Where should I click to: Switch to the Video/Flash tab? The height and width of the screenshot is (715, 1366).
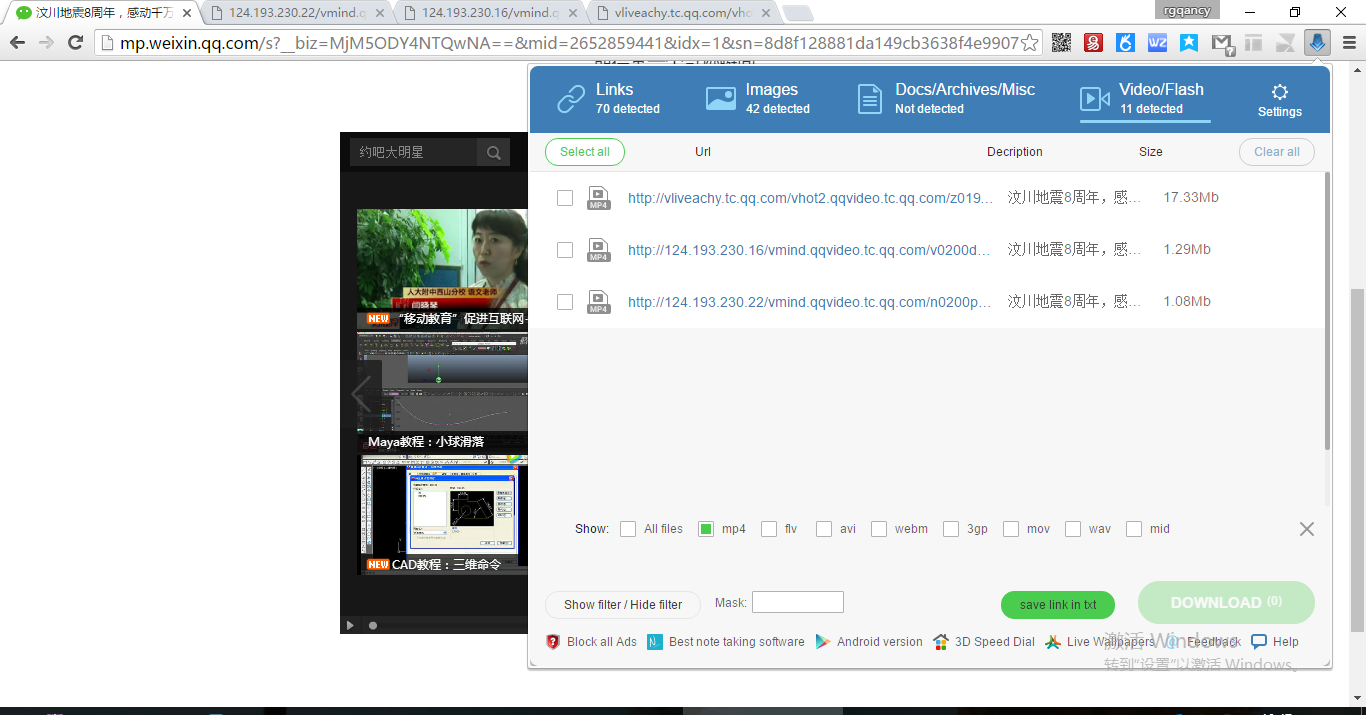[x=1145, y=99]
